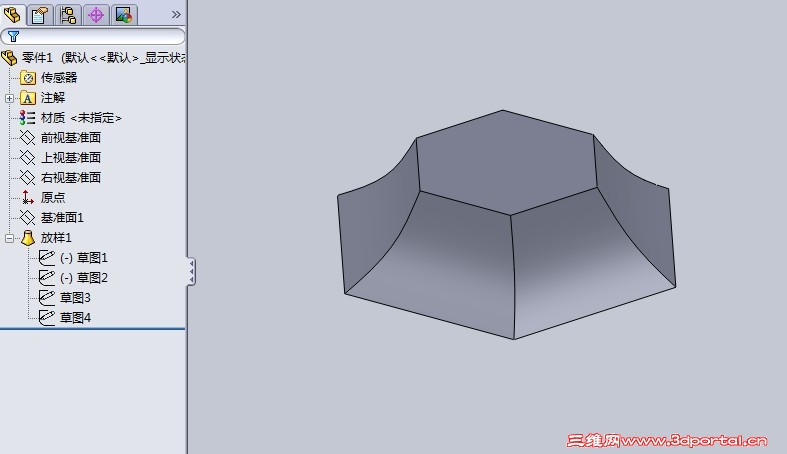Open the DisplayManager tab

pos(123,15)
